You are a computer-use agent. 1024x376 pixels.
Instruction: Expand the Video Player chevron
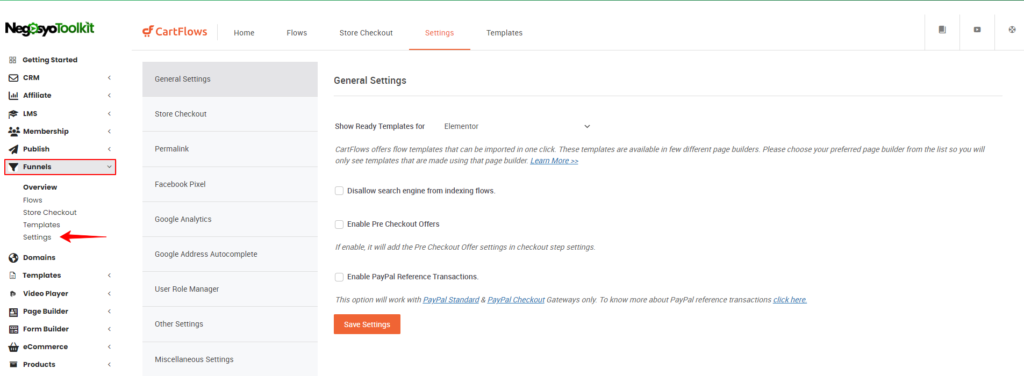point(110,294)
